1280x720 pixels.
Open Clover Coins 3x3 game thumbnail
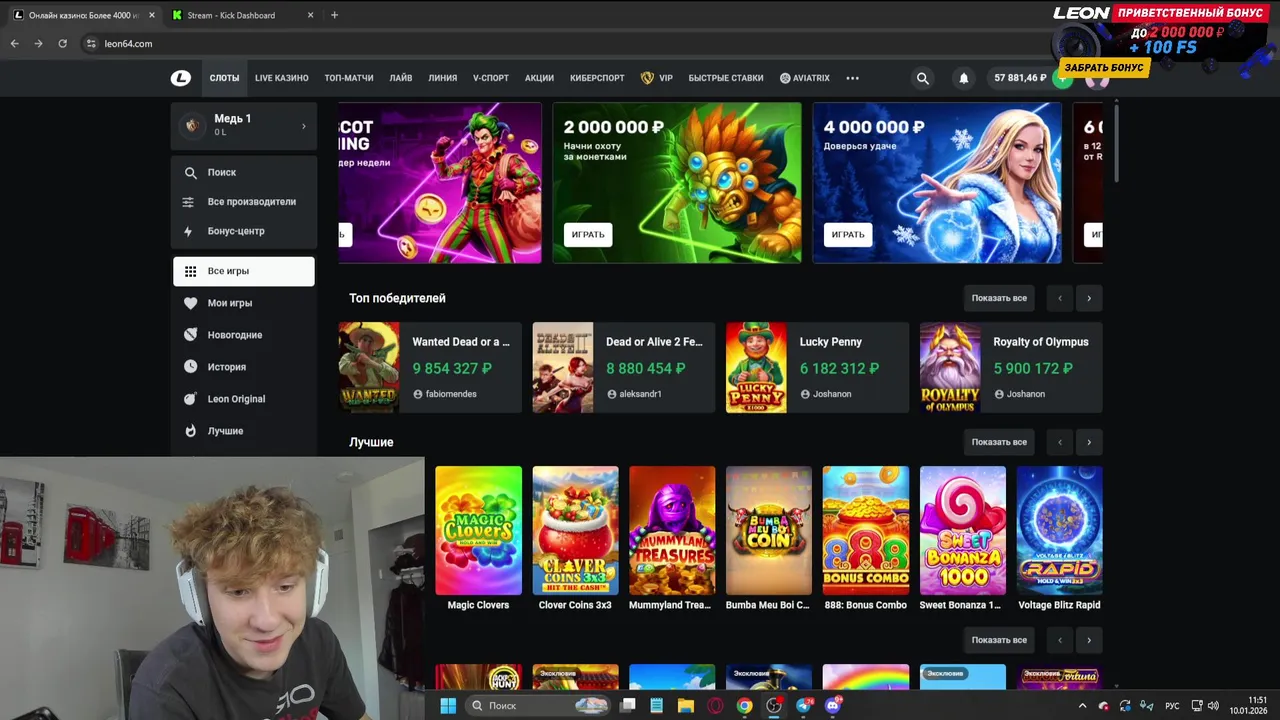click(575, 530)
